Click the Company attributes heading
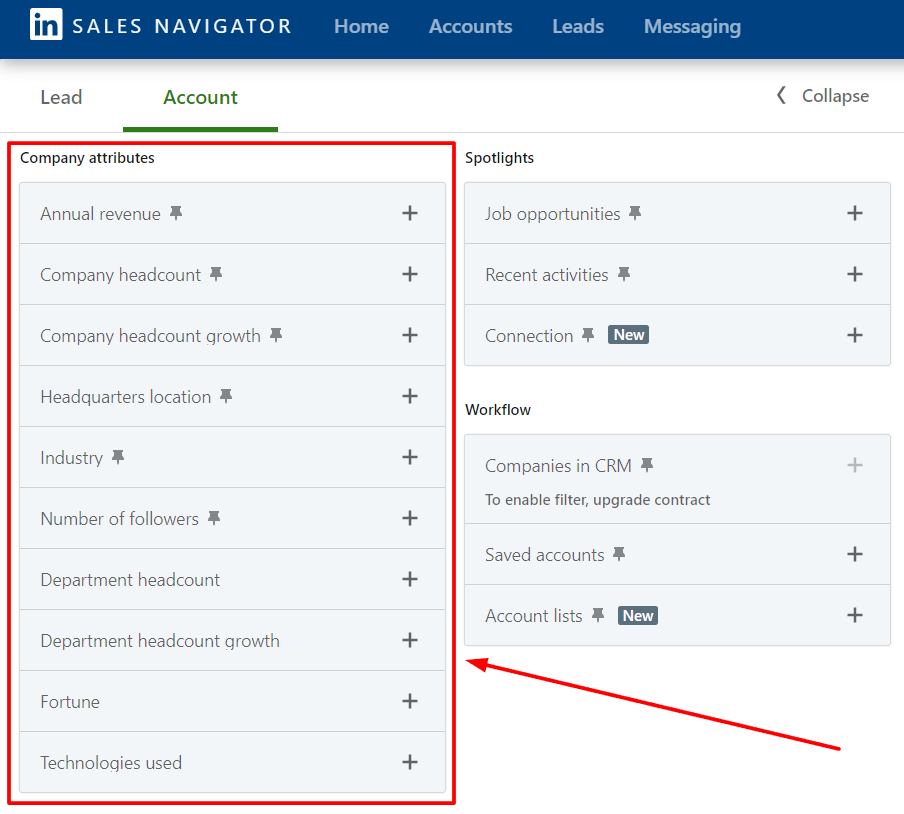Image resolution: width=904 pixels, height=814 pixels. pos(87,158)
